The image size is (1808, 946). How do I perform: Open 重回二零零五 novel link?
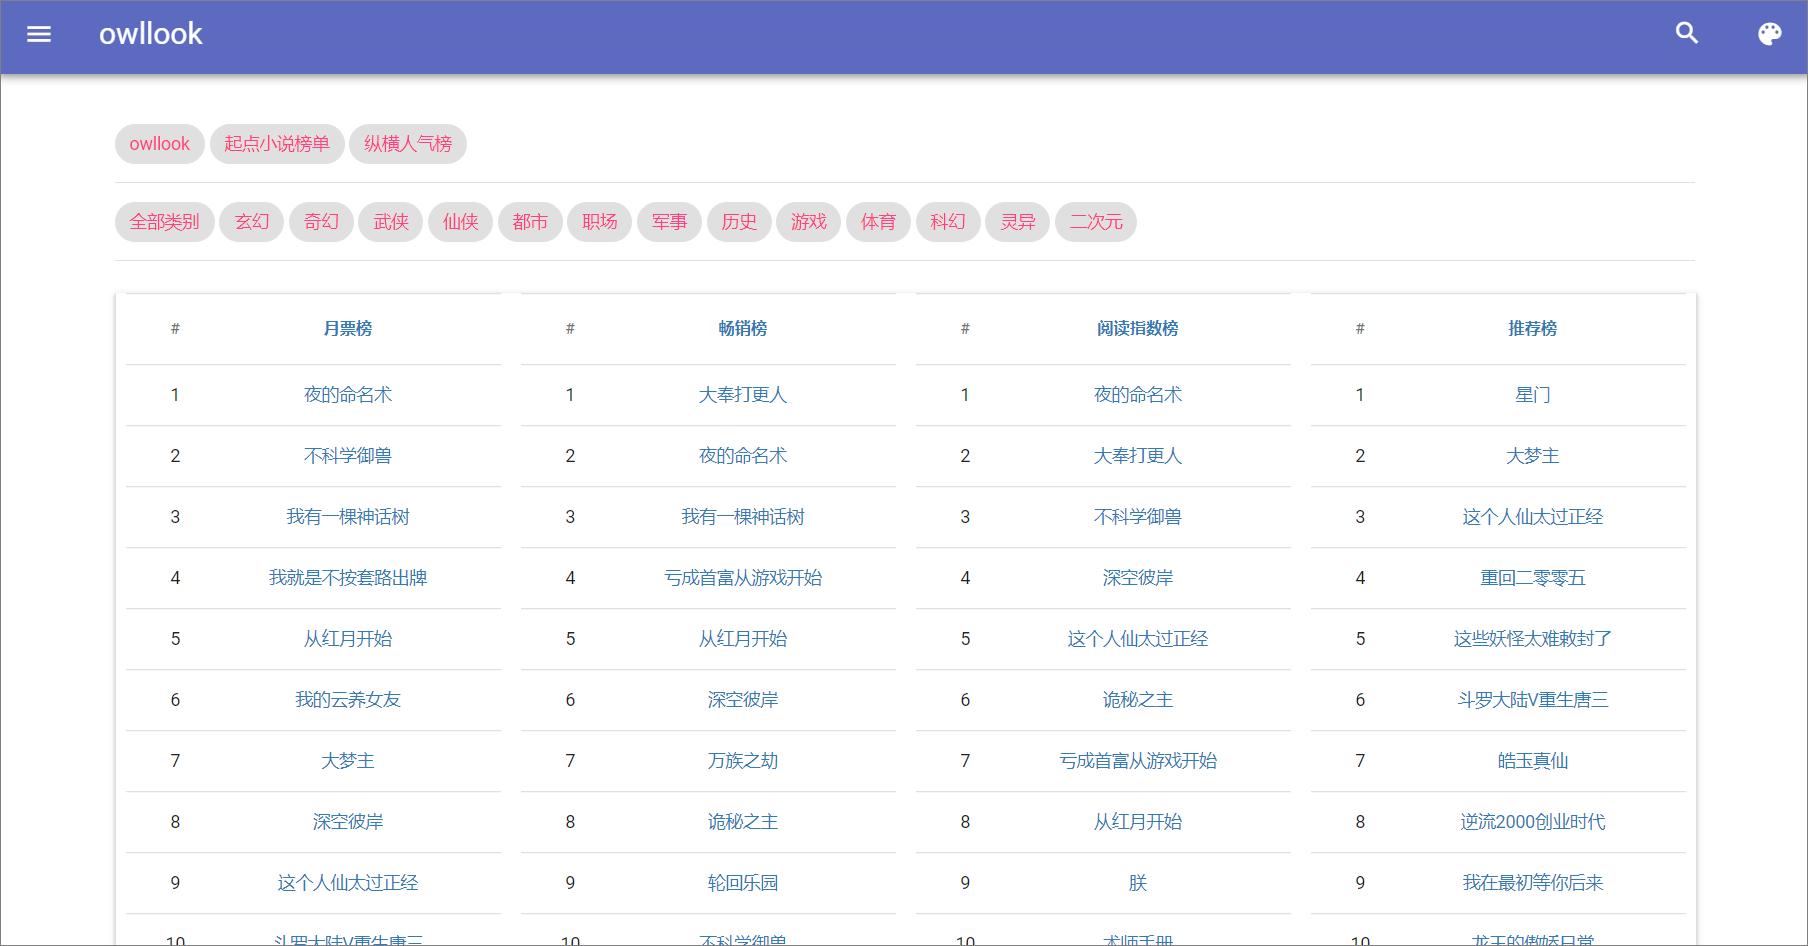(x=1533, y=578)
